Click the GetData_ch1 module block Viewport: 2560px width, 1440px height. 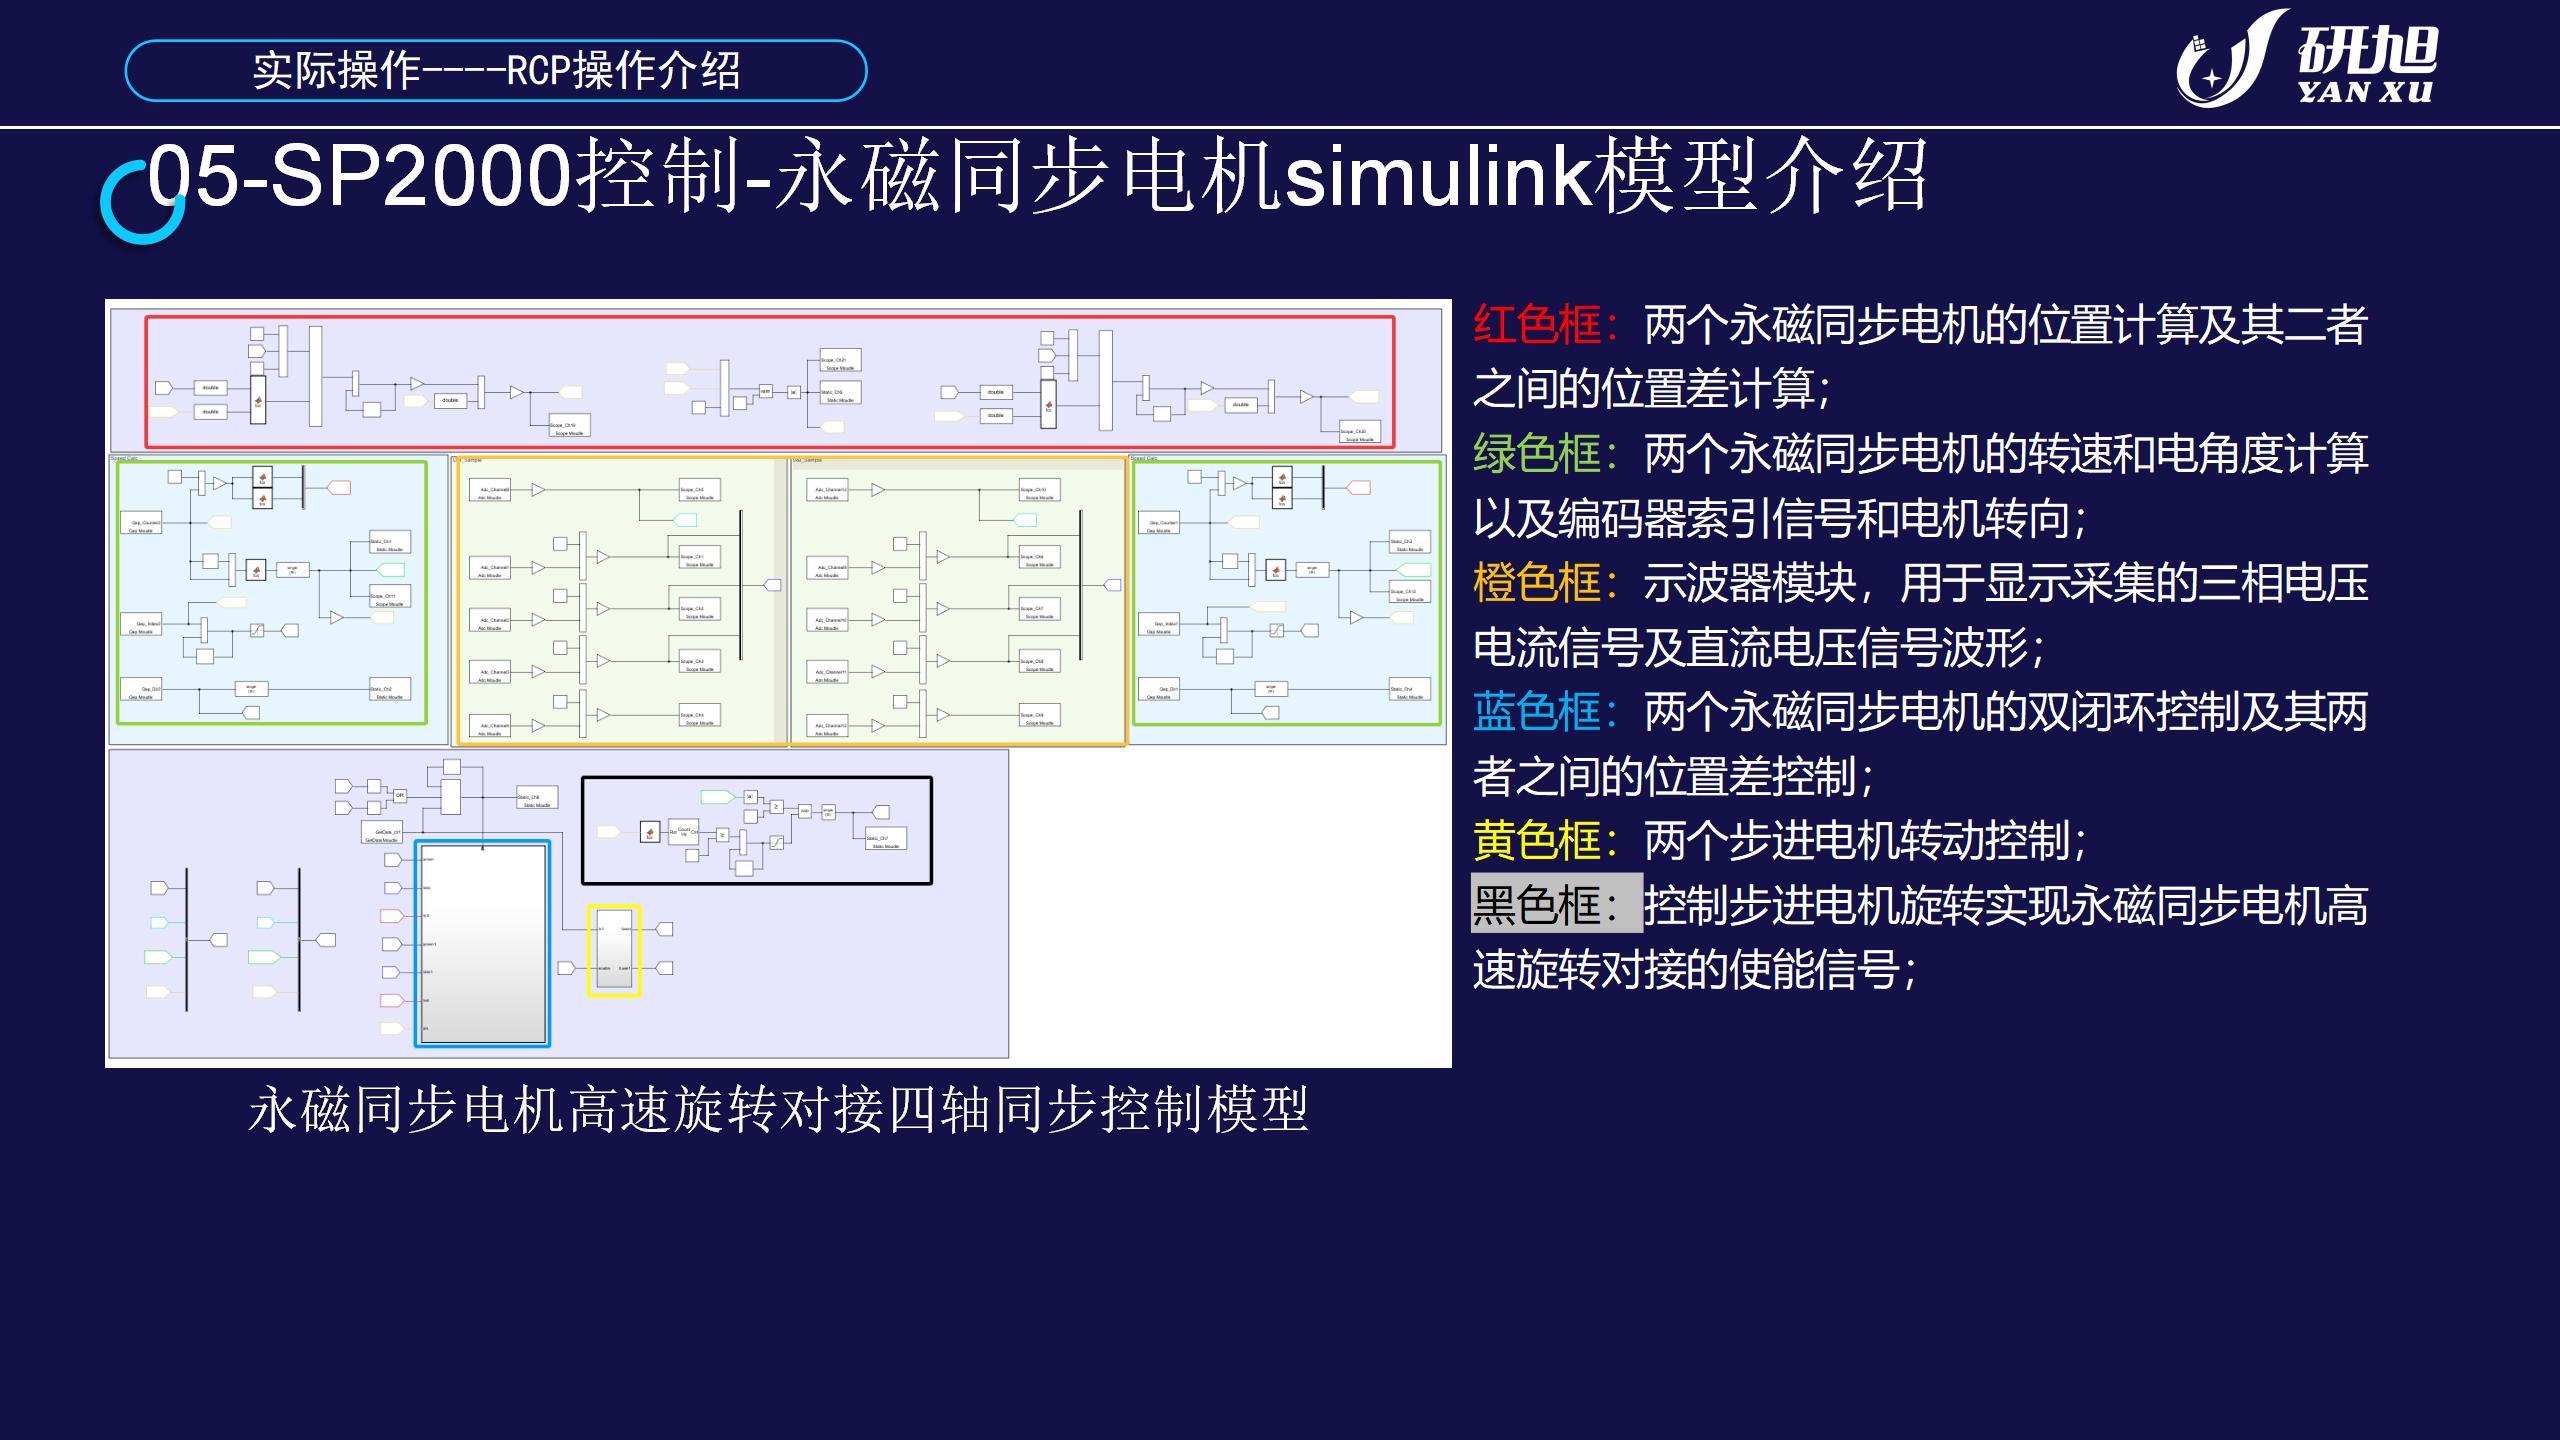pyautogui.click(x=381, y=834)
